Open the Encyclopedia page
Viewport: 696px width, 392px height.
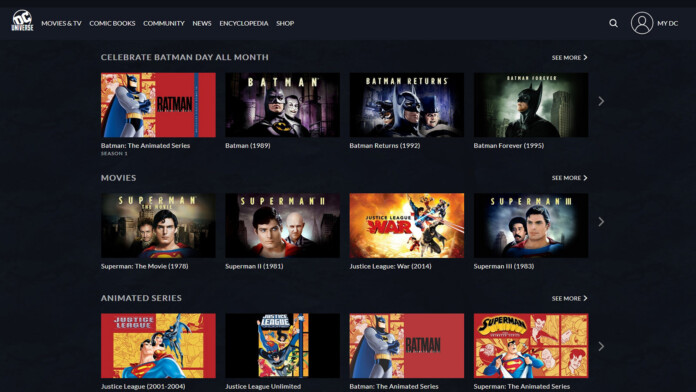(244, 23)
